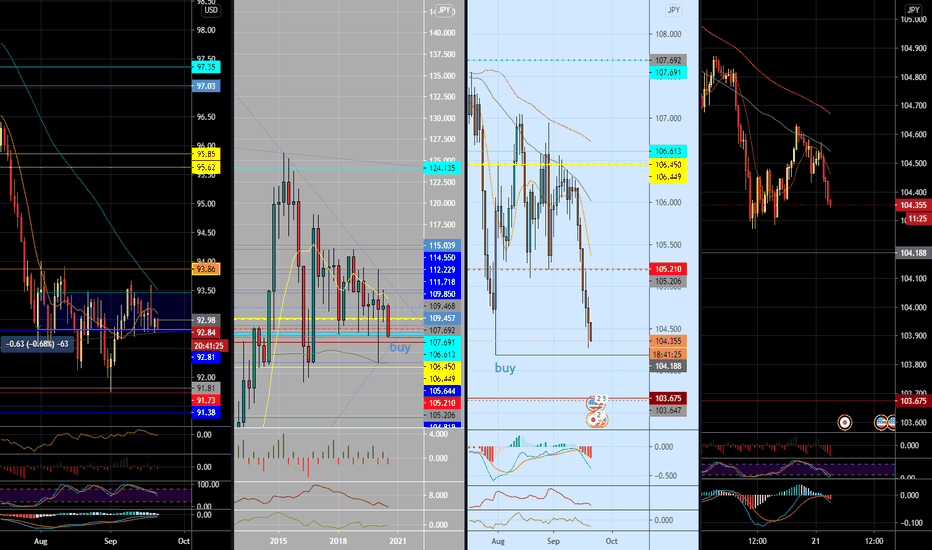Select the 'buy' text note on gray chart
This screenshot has width=932, height=550.
(400, 347)
